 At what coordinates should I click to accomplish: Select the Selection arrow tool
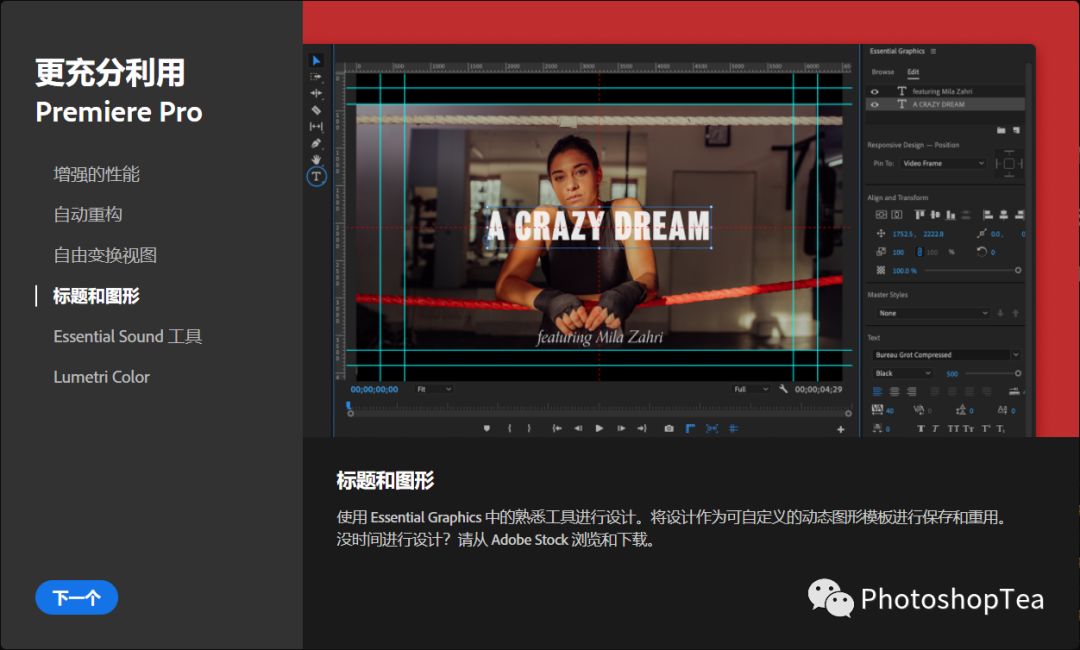316,61
